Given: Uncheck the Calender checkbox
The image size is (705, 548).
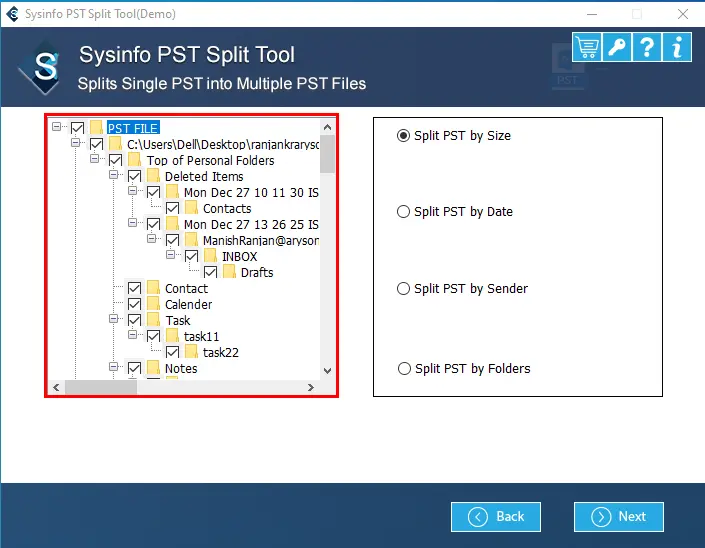Looking at the screenshot, I should [x=134, y=304].
